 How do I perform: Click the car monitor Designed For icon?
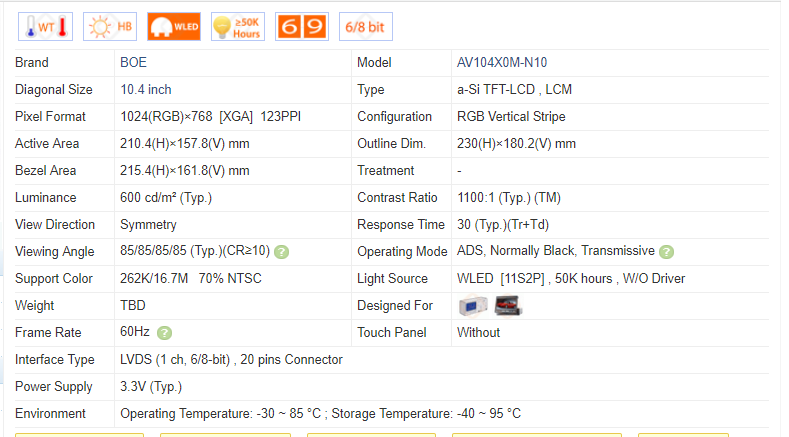[x=508, y=306]
